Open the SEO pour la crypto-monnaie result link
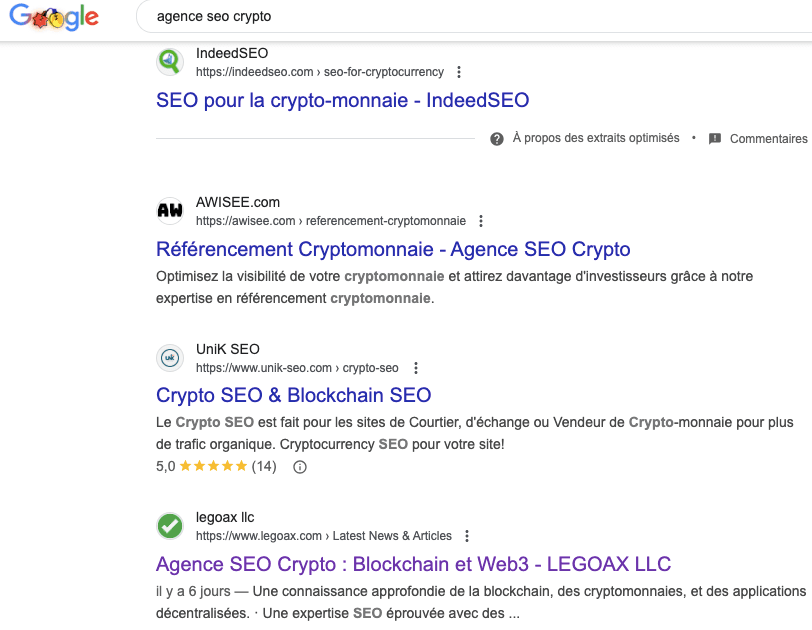812x630 pixels. [x=342, y=101]
